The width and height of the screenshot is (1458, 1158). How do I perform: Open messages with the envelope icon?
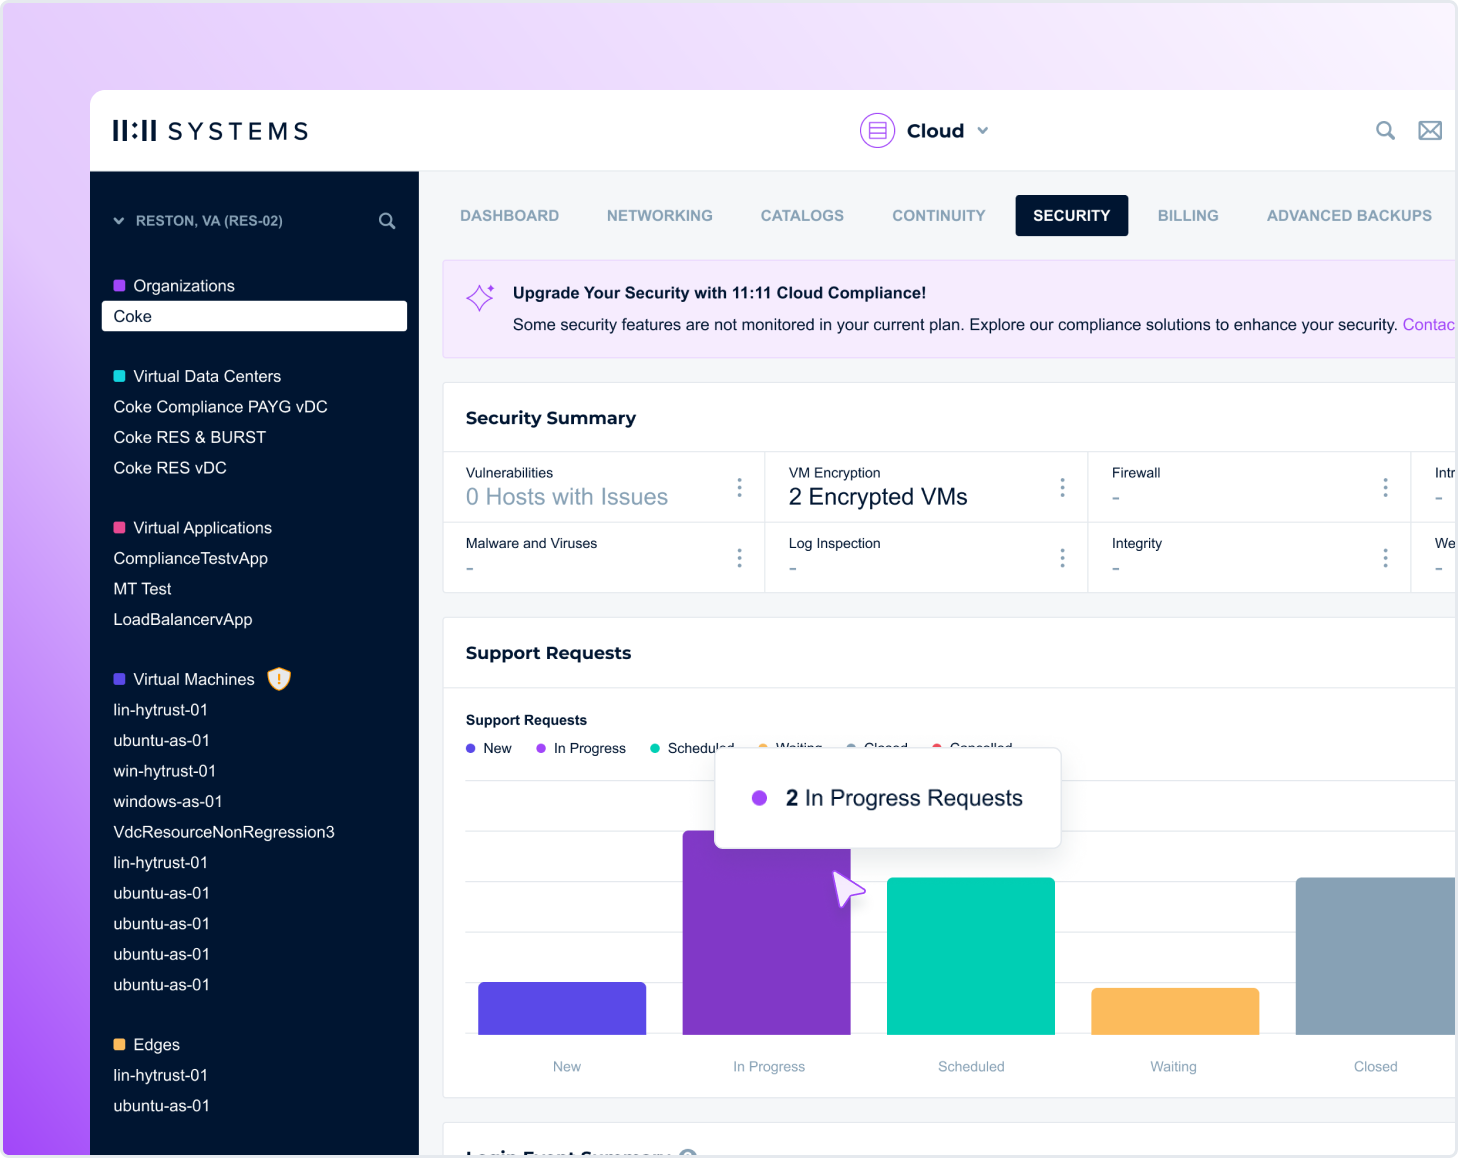[x=1430, y=130]
